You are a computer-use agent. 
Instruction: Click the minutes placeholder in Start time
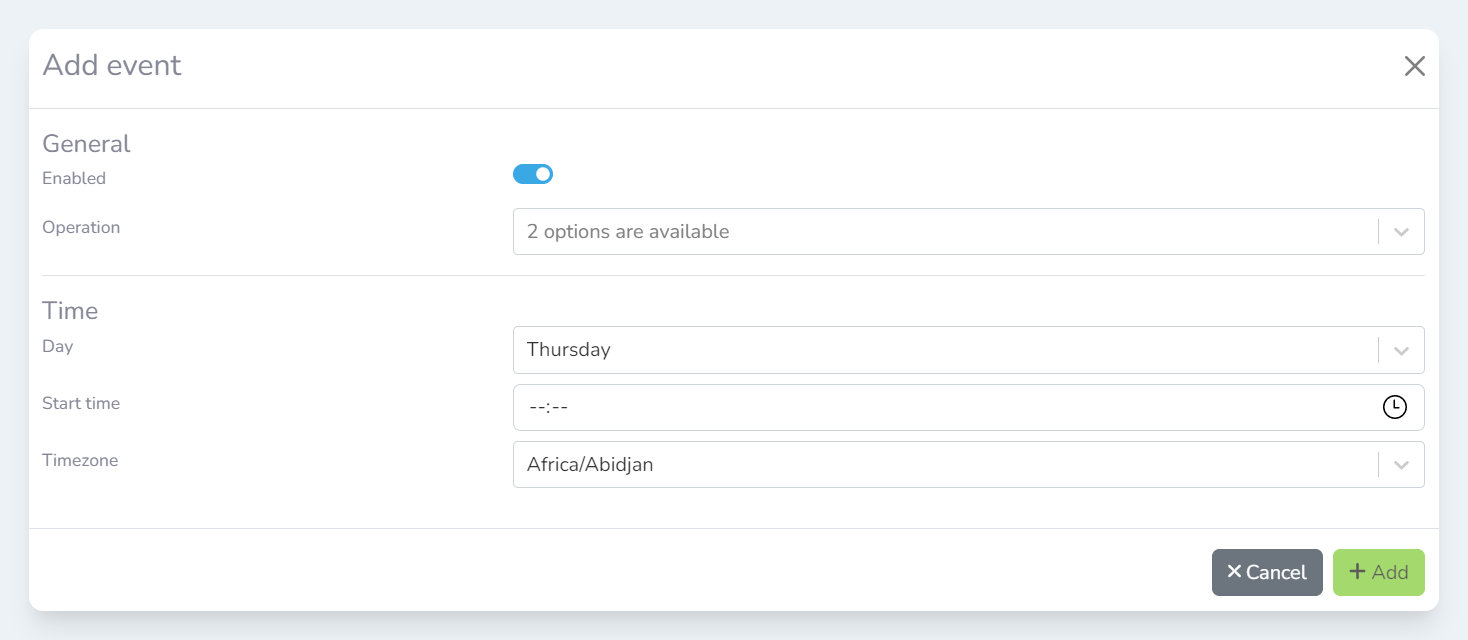[559, 407]
